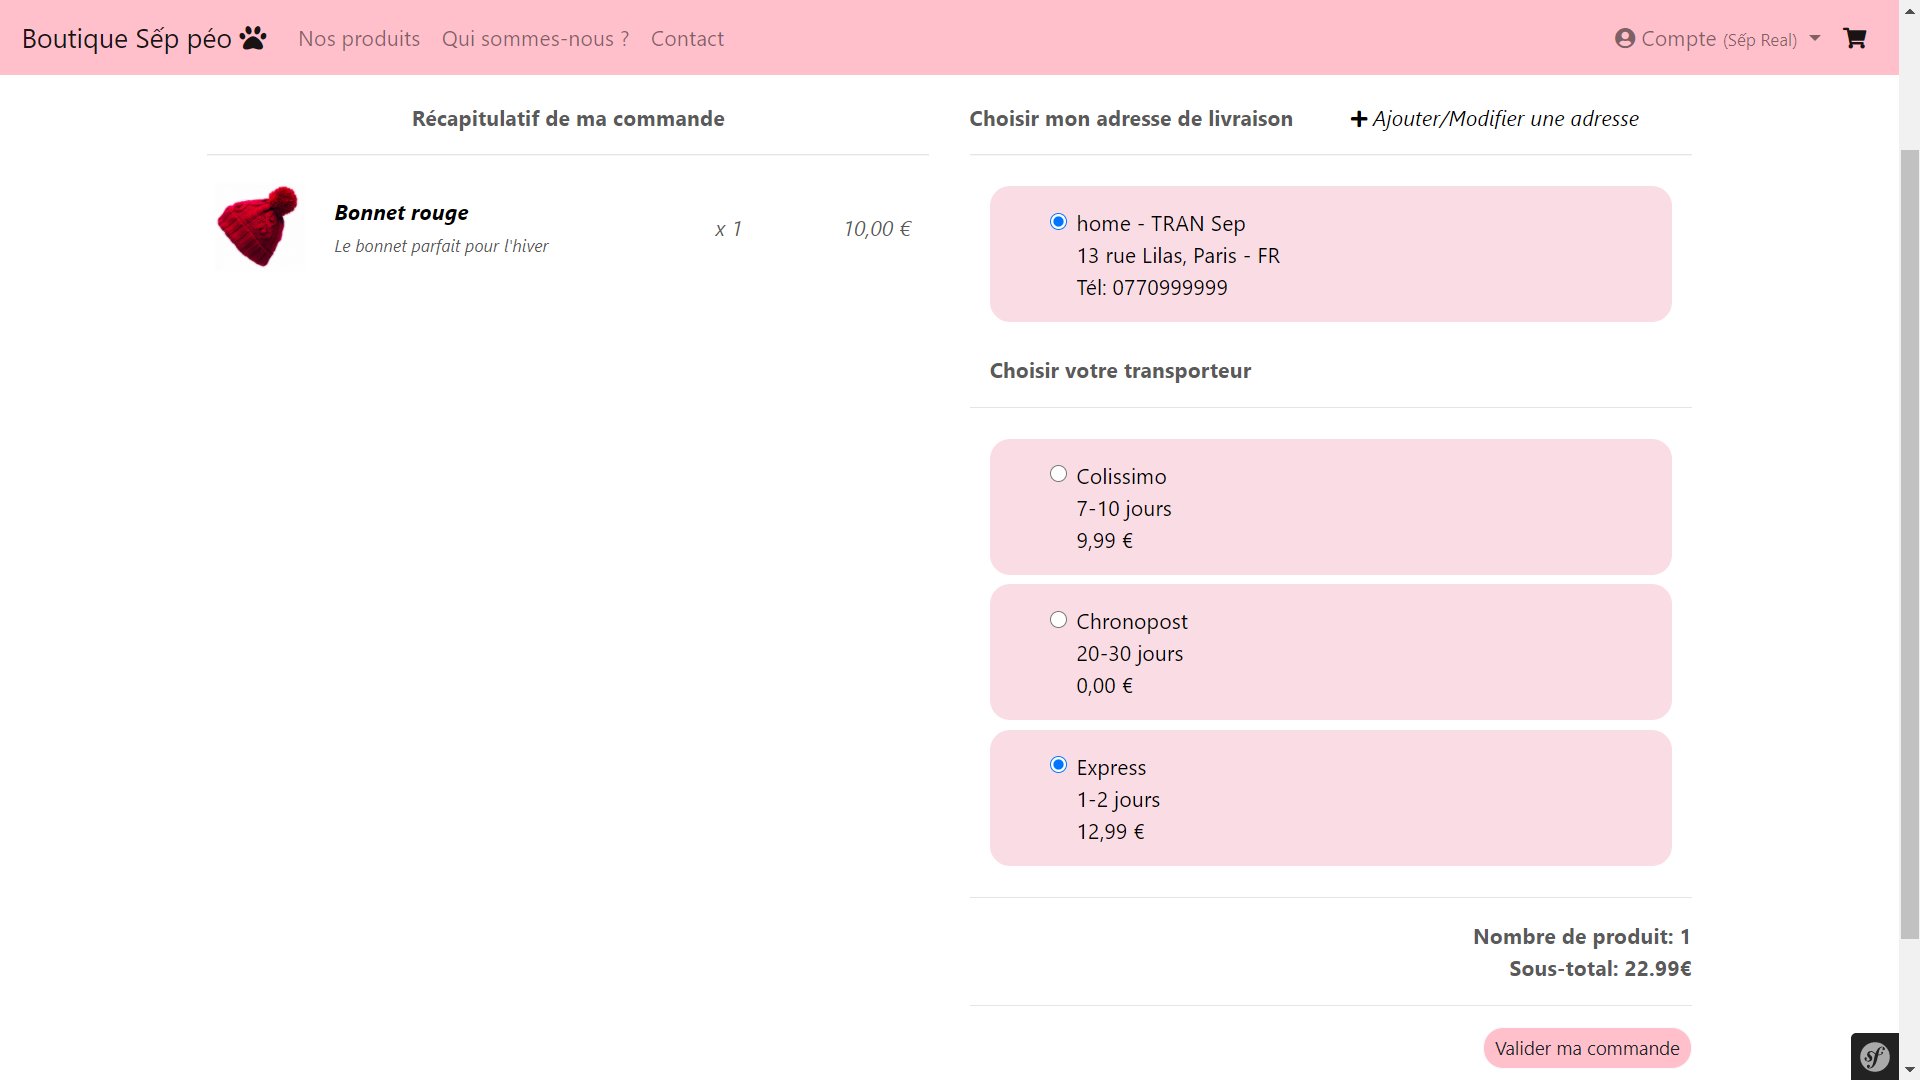1920x1080 pixels.
Task: Go to Boutique Sếp péo homepage
Action: coord(127,39)
